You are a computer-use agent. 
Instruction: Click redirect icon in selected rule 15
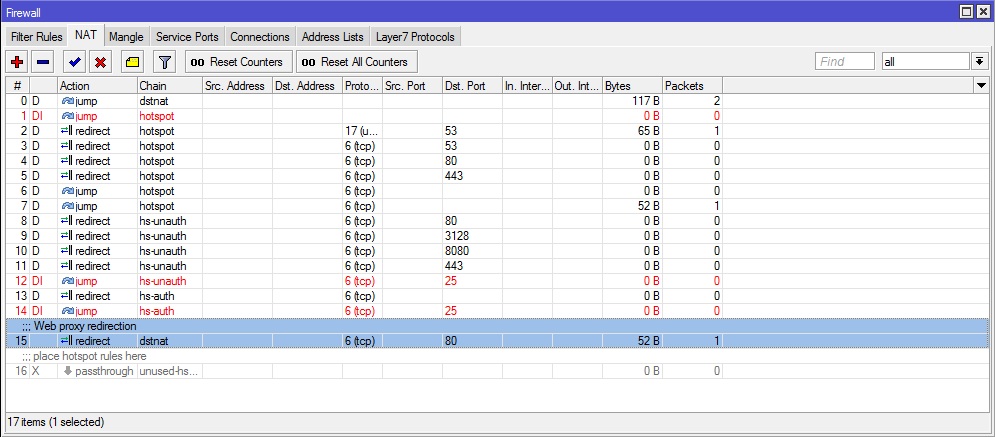click(x=67, y=341)
